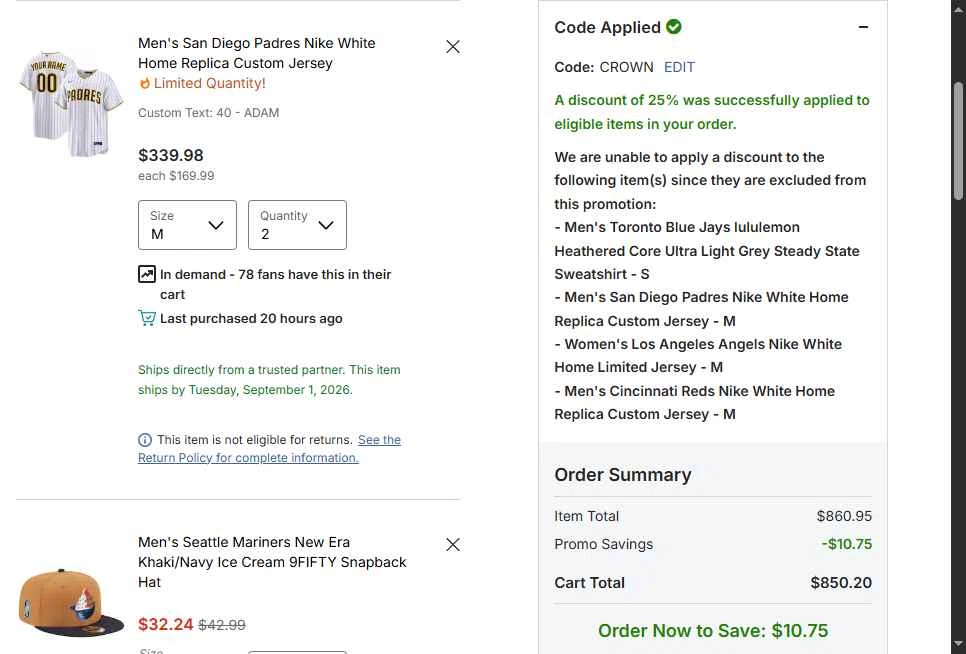Click the excluded Toronto Blue Jays lululemon item
This screenshot has width=966, height=654.
(707, 251)
